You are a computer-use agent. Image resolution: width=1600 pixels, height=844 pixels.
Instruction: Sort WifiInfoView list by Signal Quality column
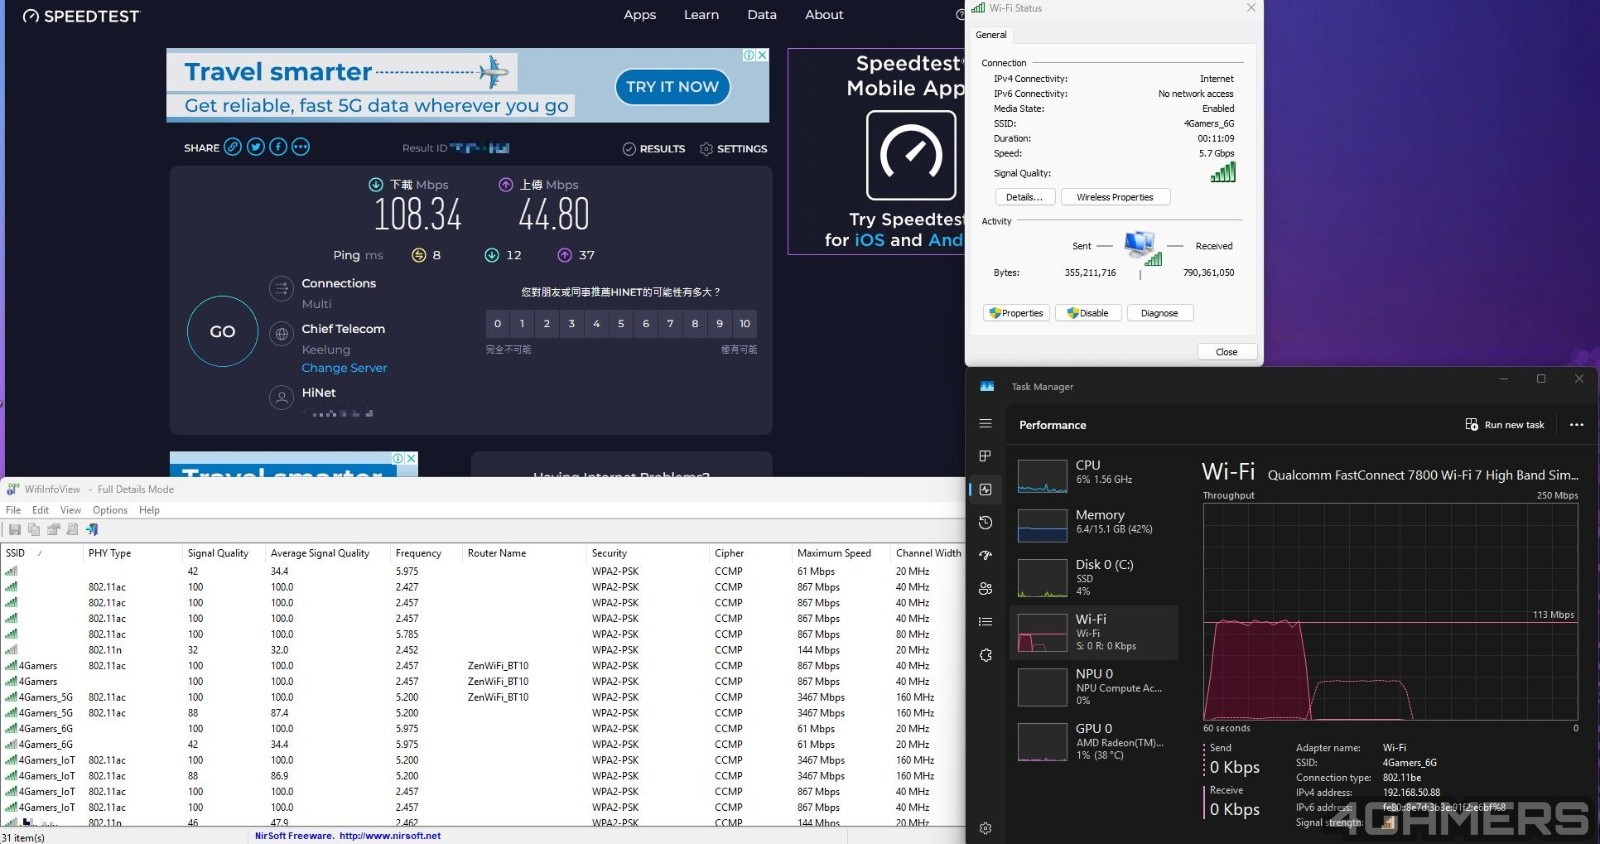224,553
